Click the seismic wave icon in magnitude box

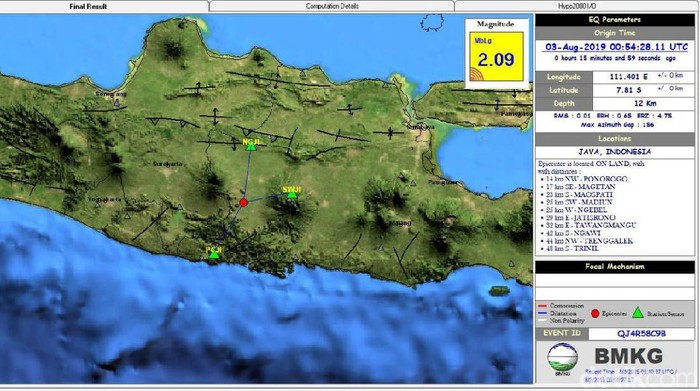coord(477,74)
